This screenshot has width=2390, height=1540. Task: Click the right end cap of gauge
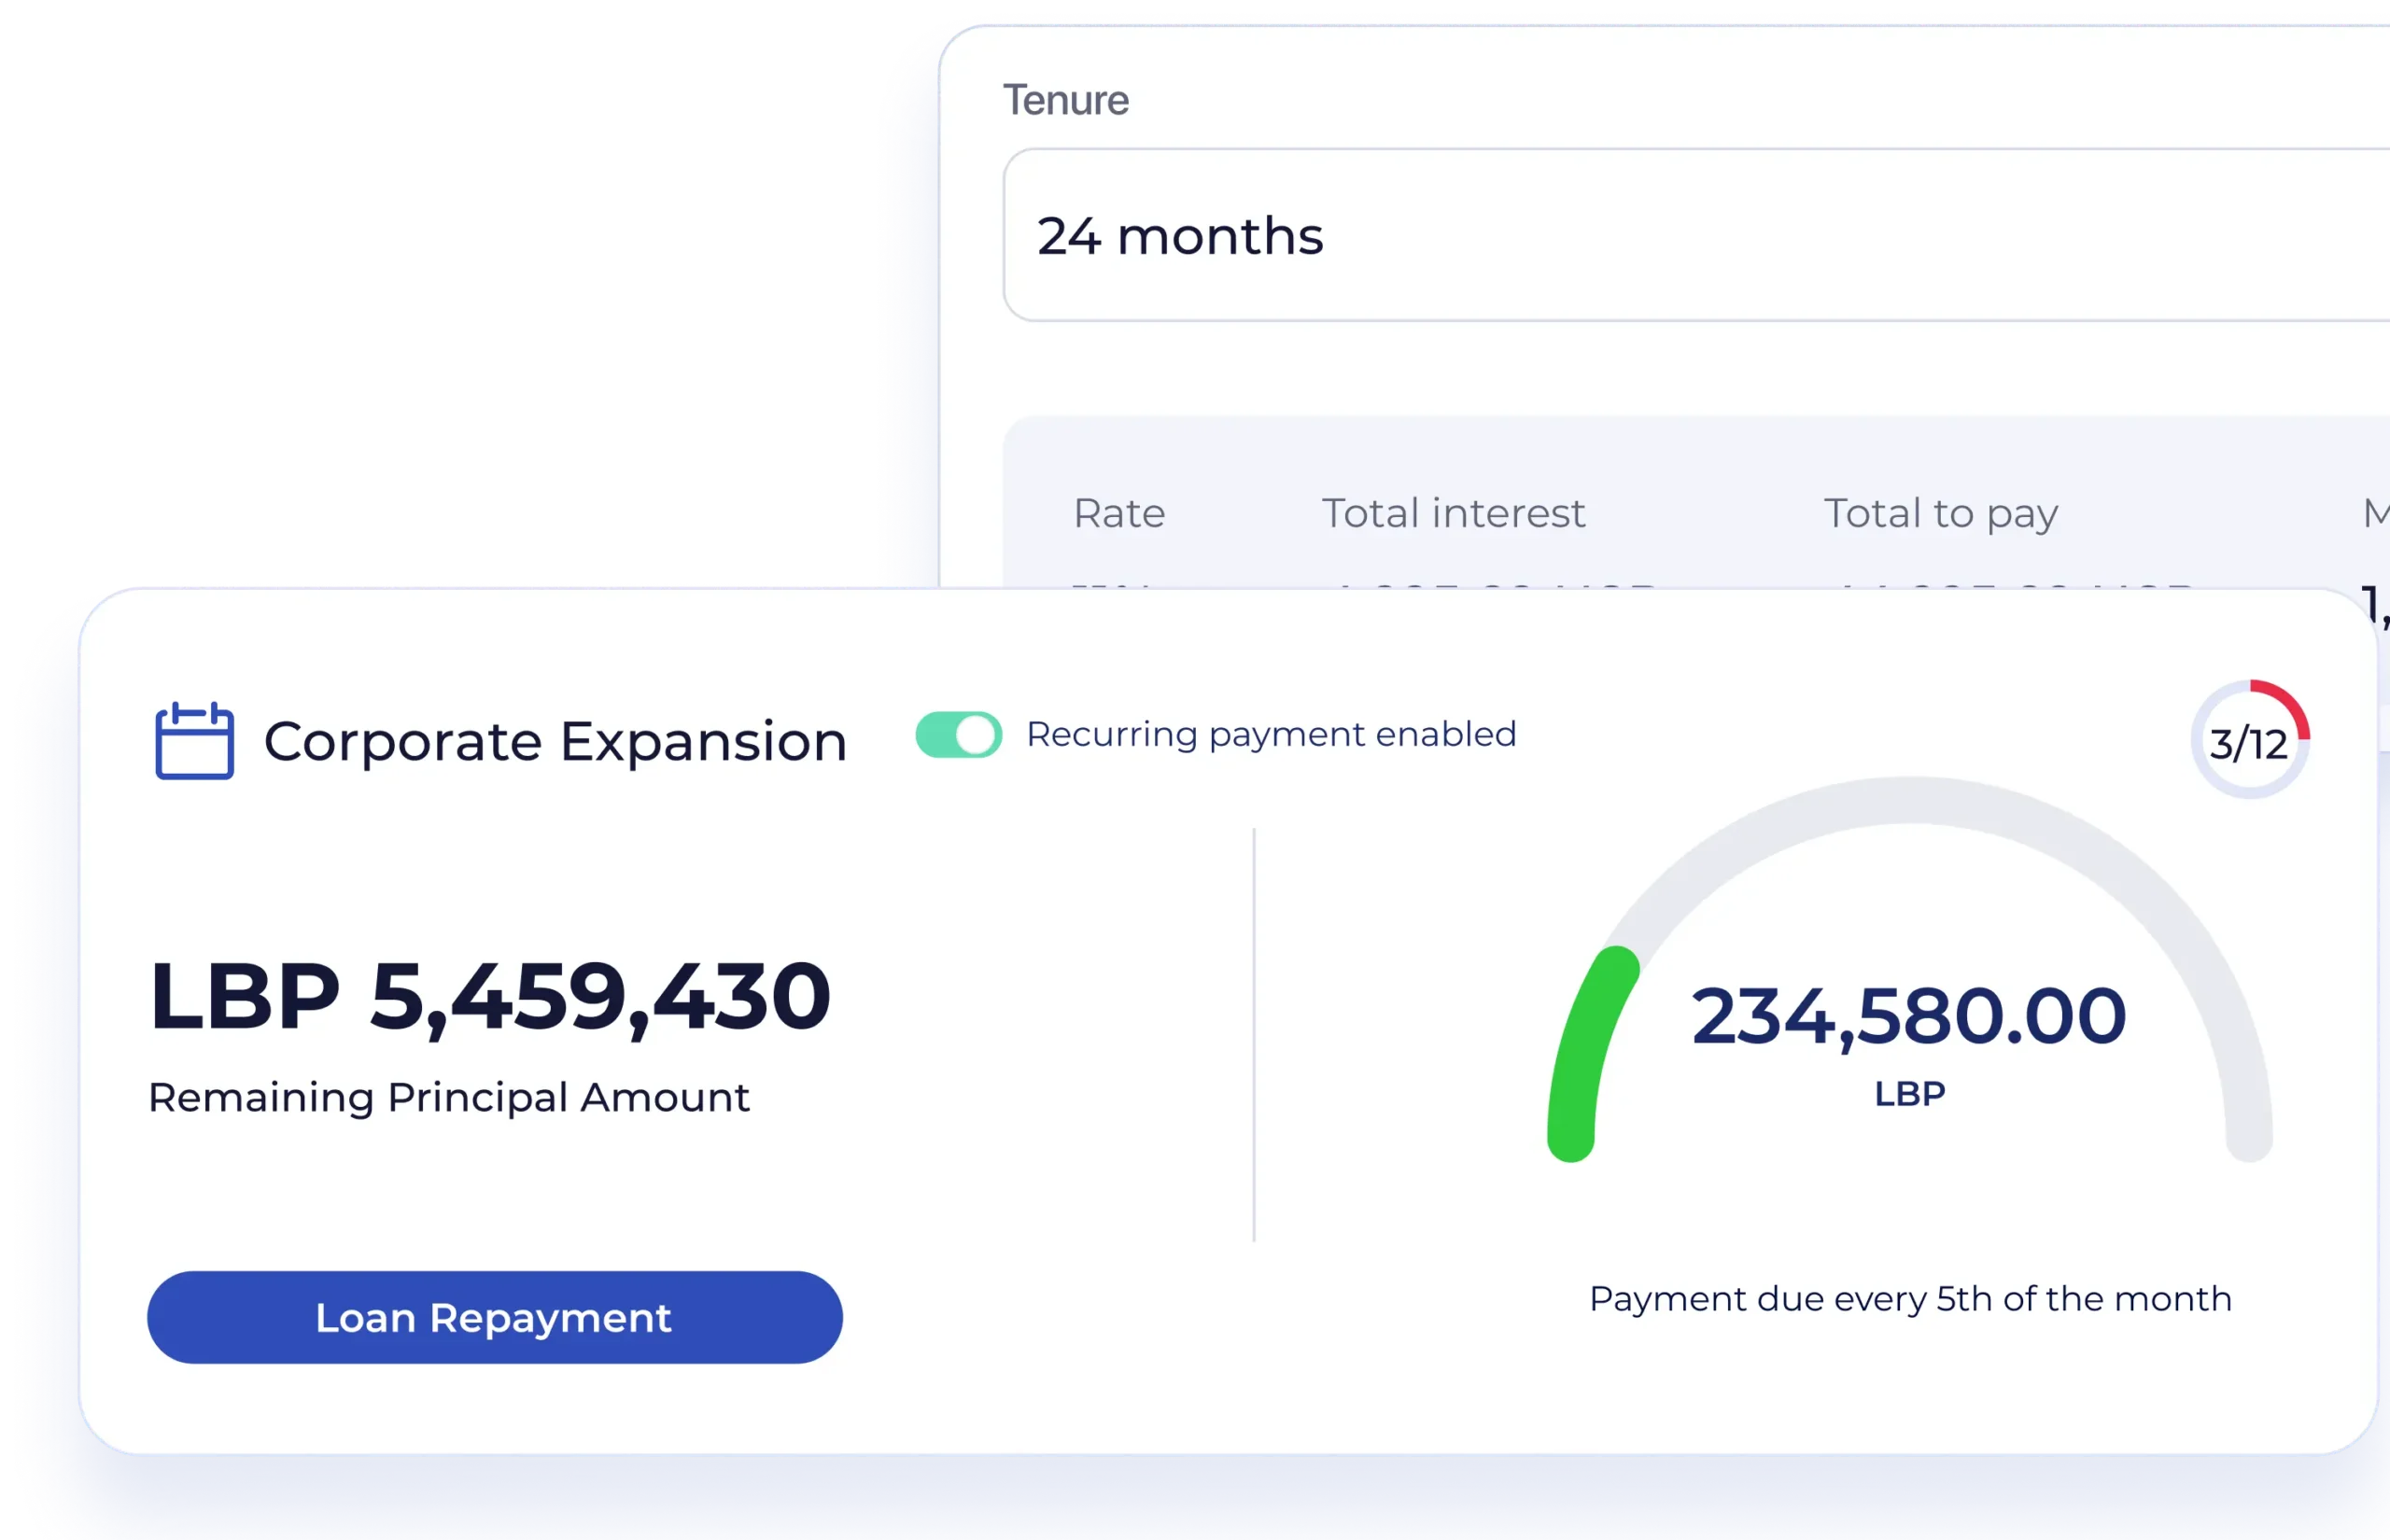(x=2249, y=1140)
